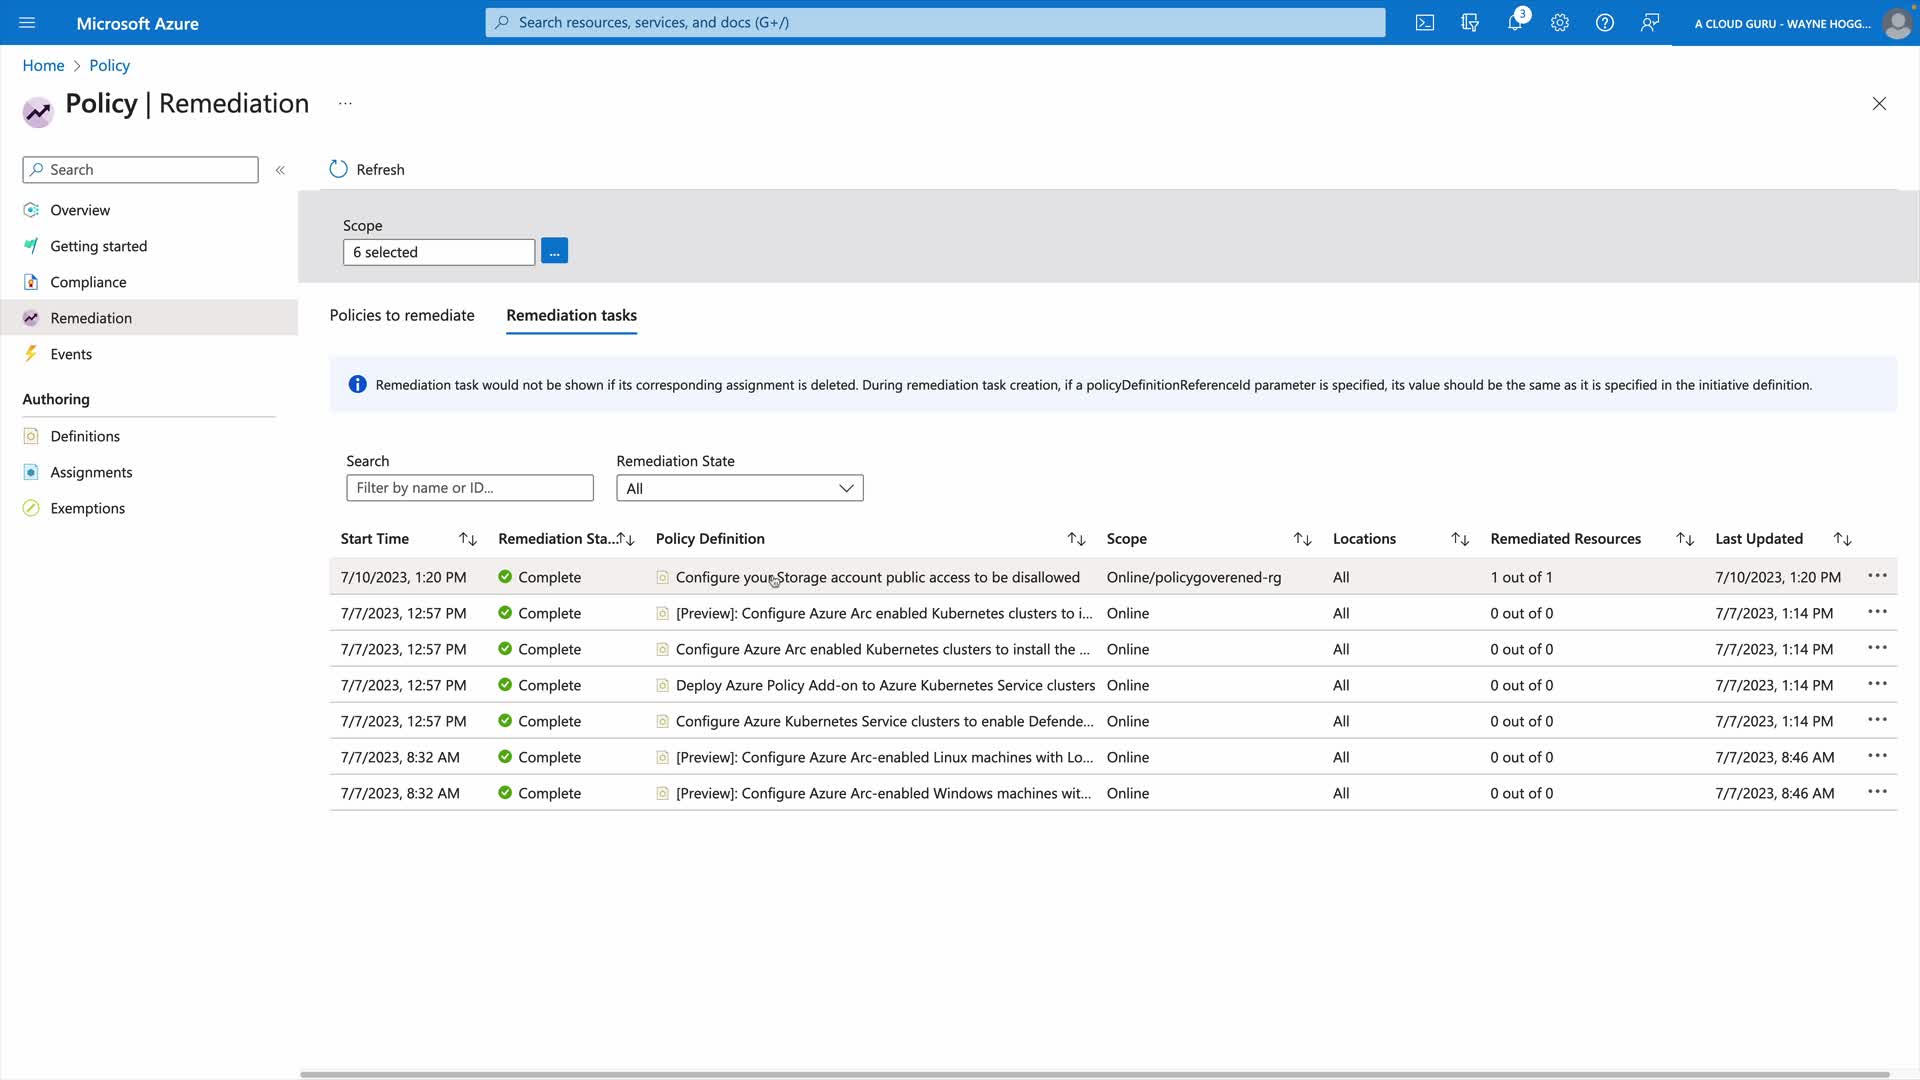The height and width of the screenshot is (1080, 1920).
Task: Open the Directories and subscriptions filter icon
Action: (x=1470, y=22)
